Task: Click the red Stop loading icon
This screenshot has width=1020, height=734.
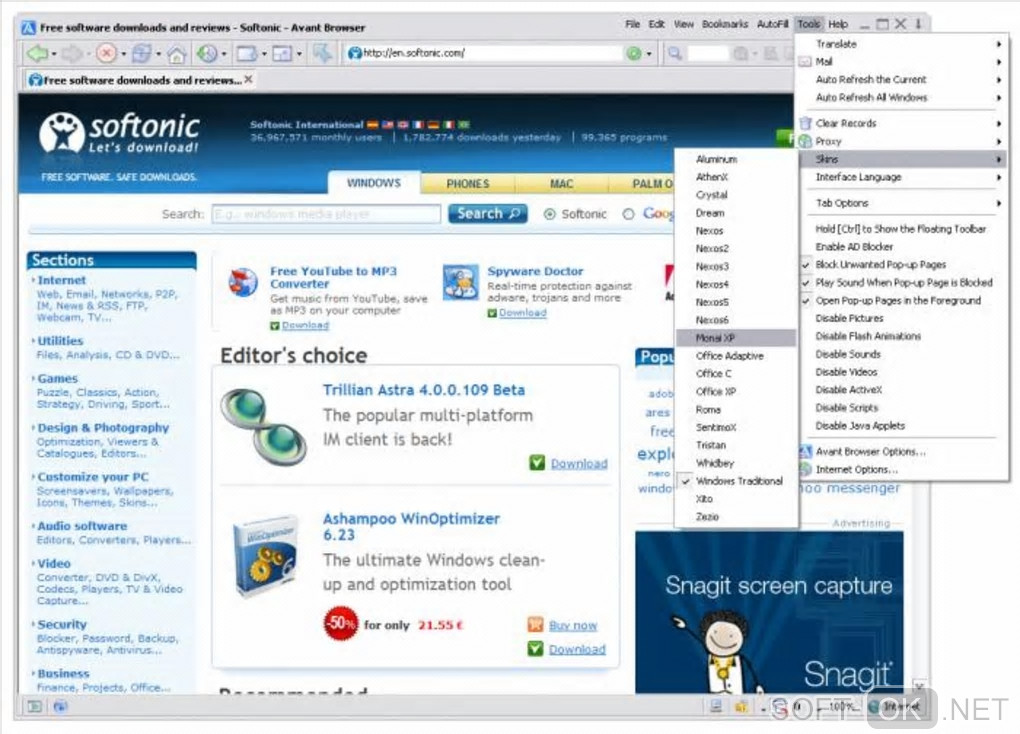Action: point(106,53)
